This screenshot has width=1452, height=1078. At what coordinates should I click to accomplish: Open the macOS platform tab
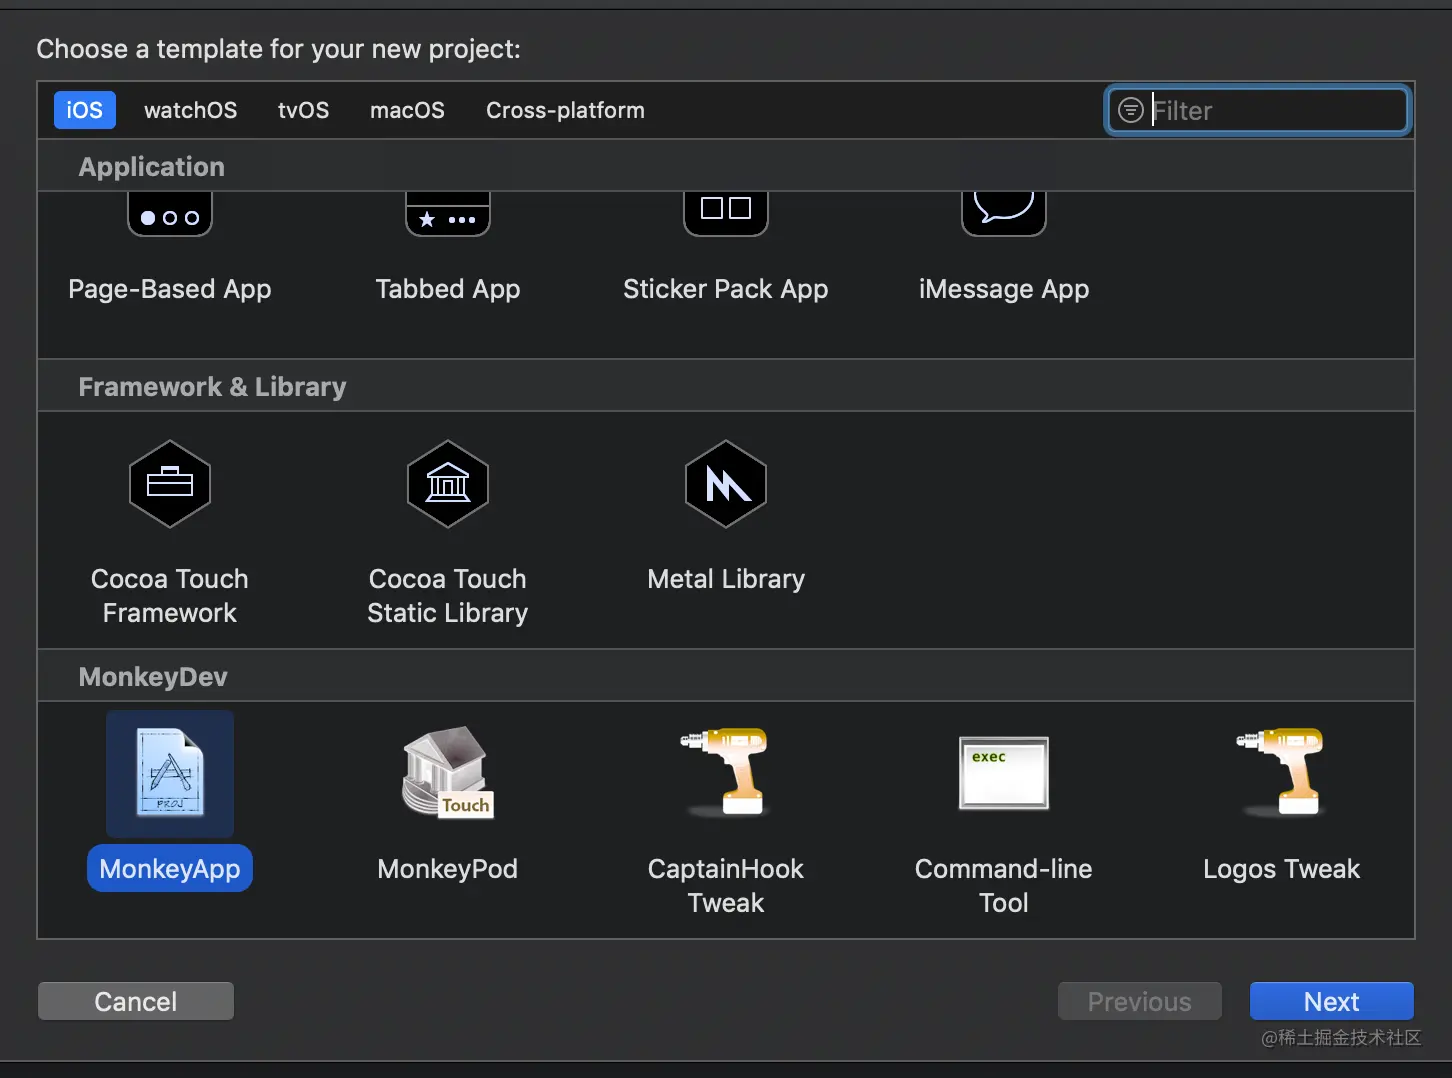click(407, 110)
